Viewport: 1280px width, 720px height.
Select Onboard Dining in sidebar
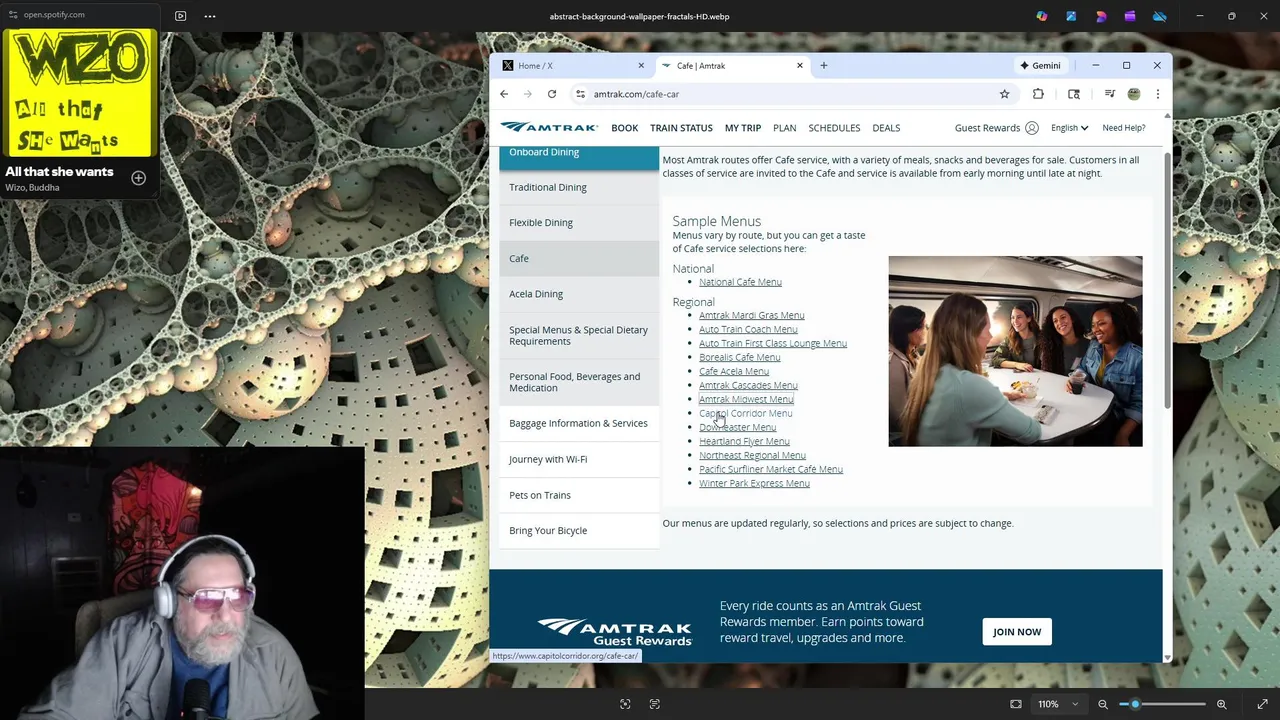(x=579, y=157)
